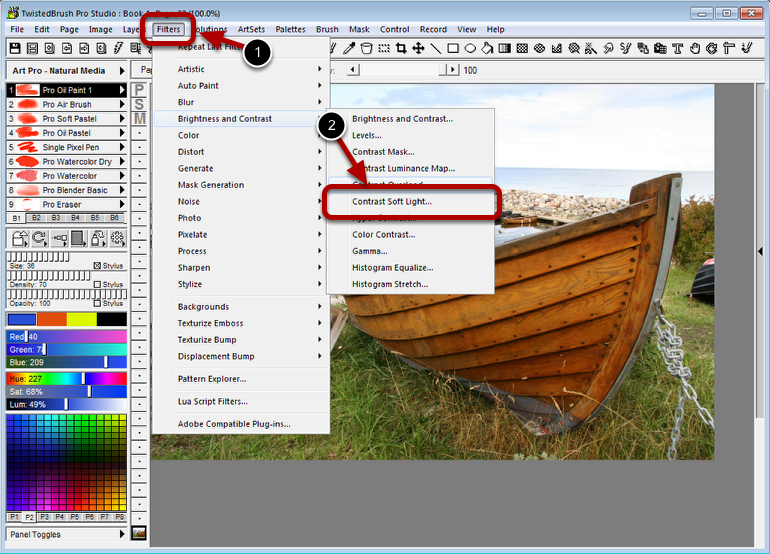Viewport: 770px width, 554px height.
Task: Choose the Text tool icon
Action: (678, 48)
